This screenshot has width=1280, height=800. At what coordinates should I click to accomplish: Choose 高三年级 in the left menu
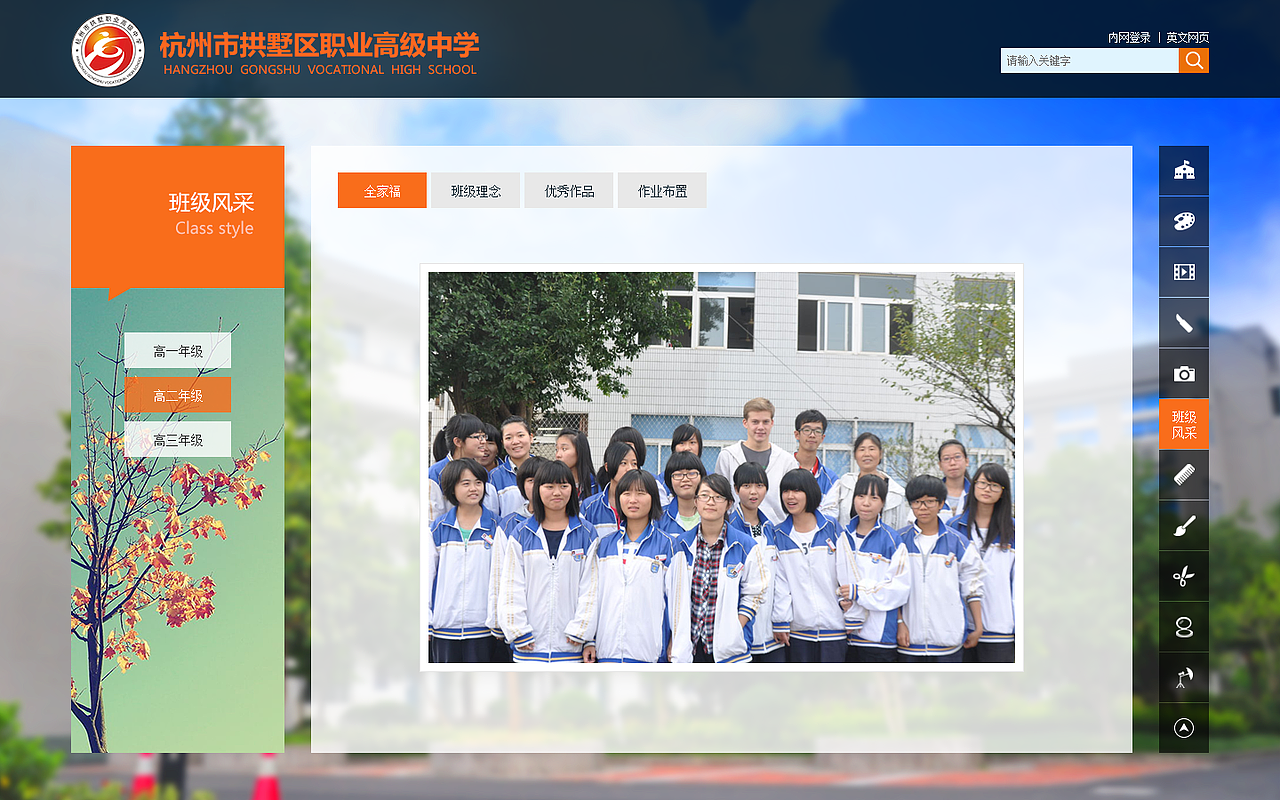(178, 439)
